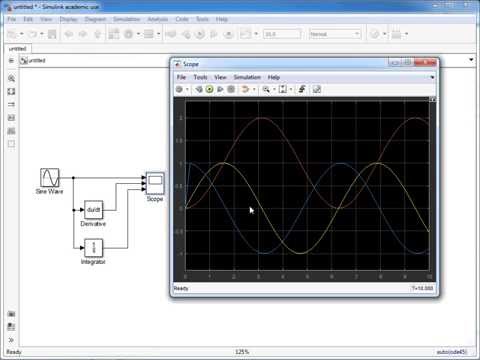
Task: Open the Scope window's Simulation menu
Action: (247, 77)
